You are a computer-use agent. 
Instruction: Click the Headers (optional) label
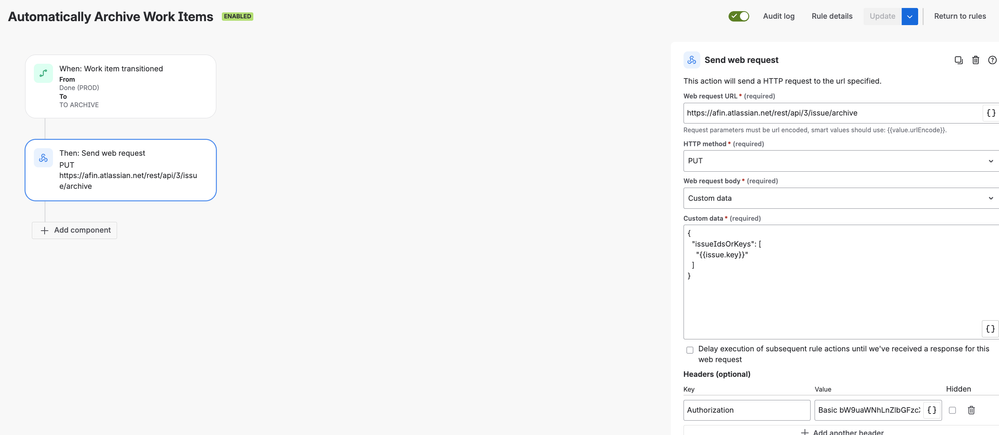click(x=717, y=374)
